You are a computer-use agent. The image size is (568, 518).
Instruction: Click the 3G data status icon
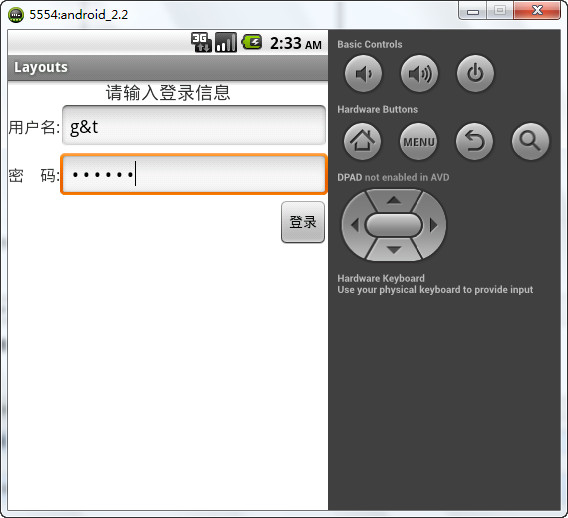[x=201, y=42]
